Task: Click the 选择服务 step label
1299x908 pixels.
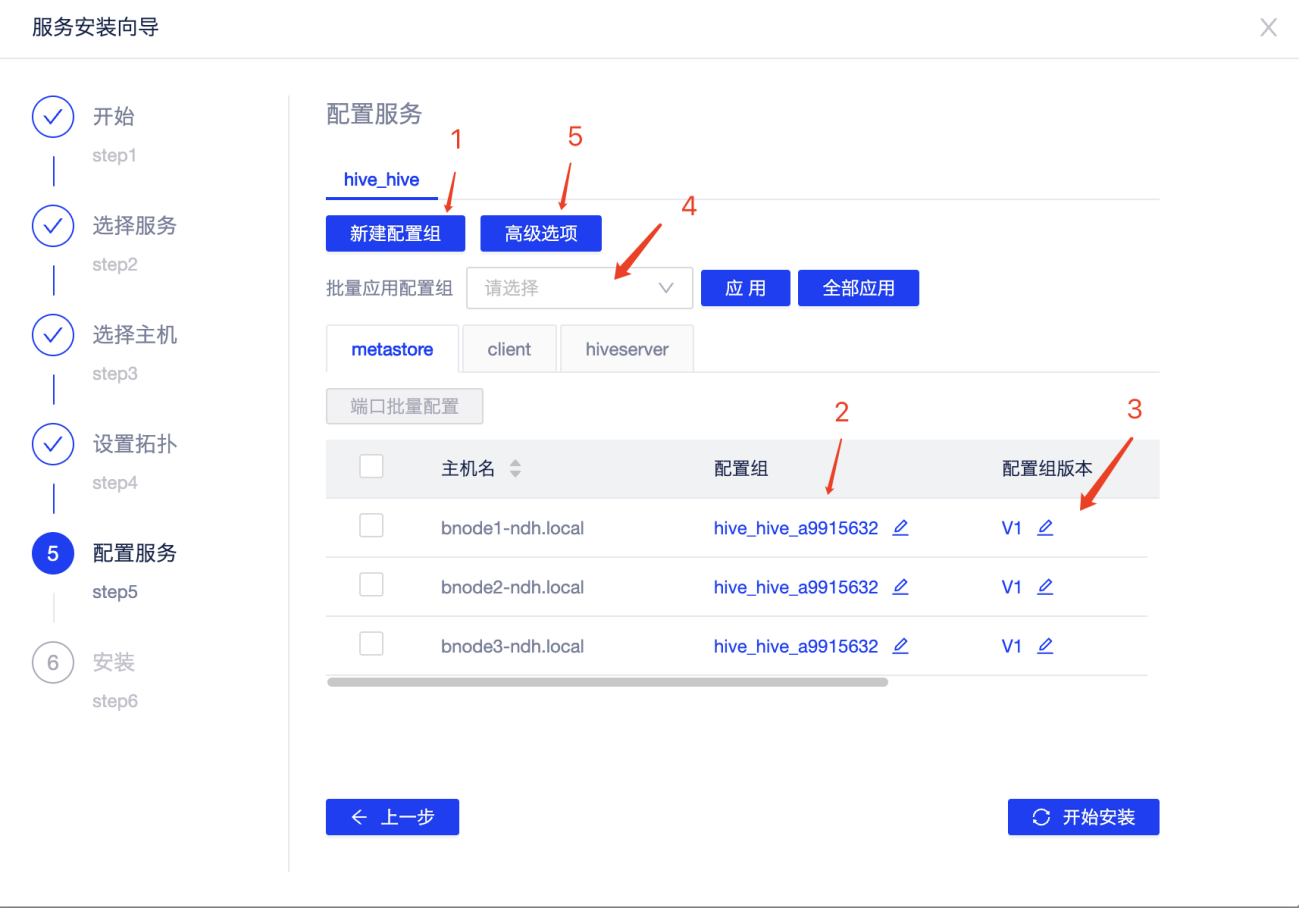Action: (135, 225)
